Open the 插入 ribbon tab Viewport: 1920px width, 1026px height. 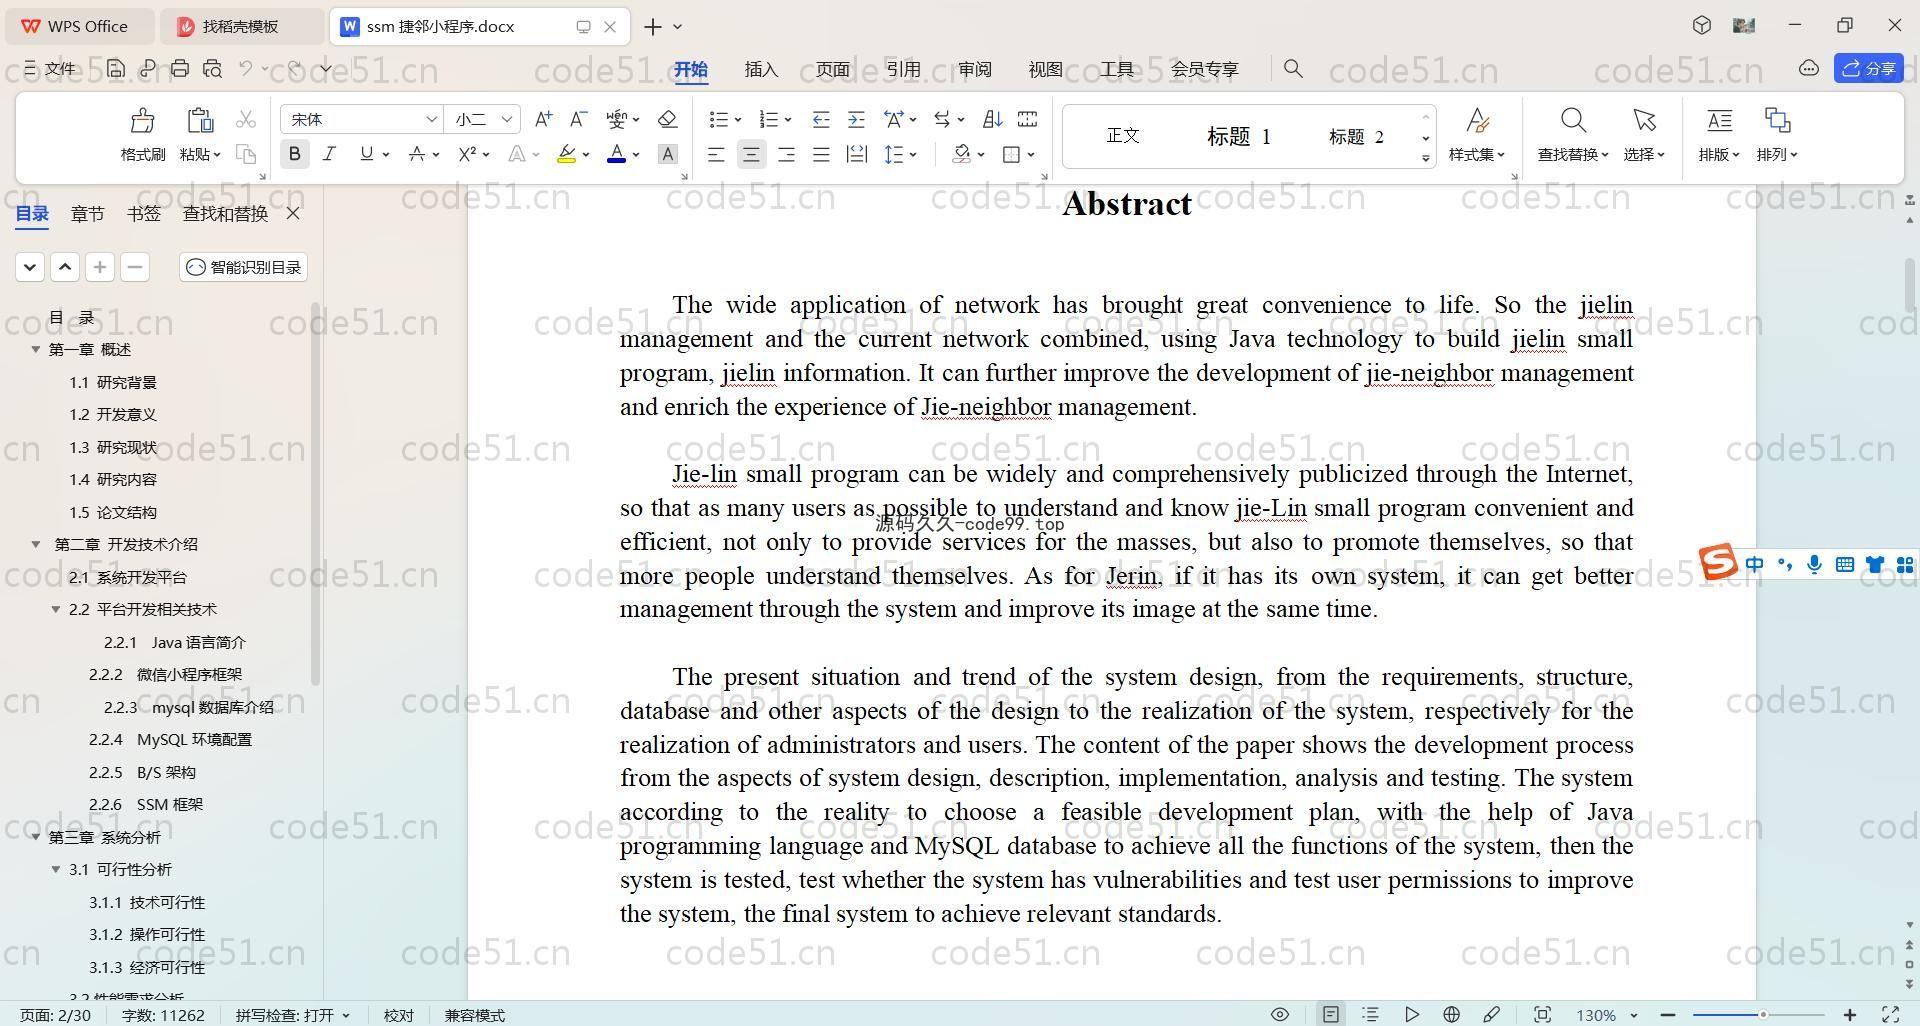click(761, 69)
